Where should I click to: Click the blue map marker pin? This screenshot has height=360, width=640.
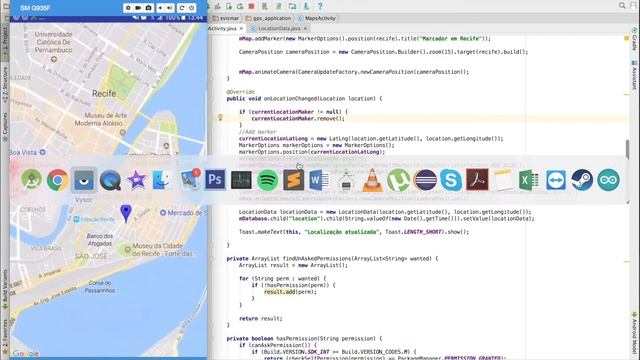pyautogui.click(x=126, y=213)
